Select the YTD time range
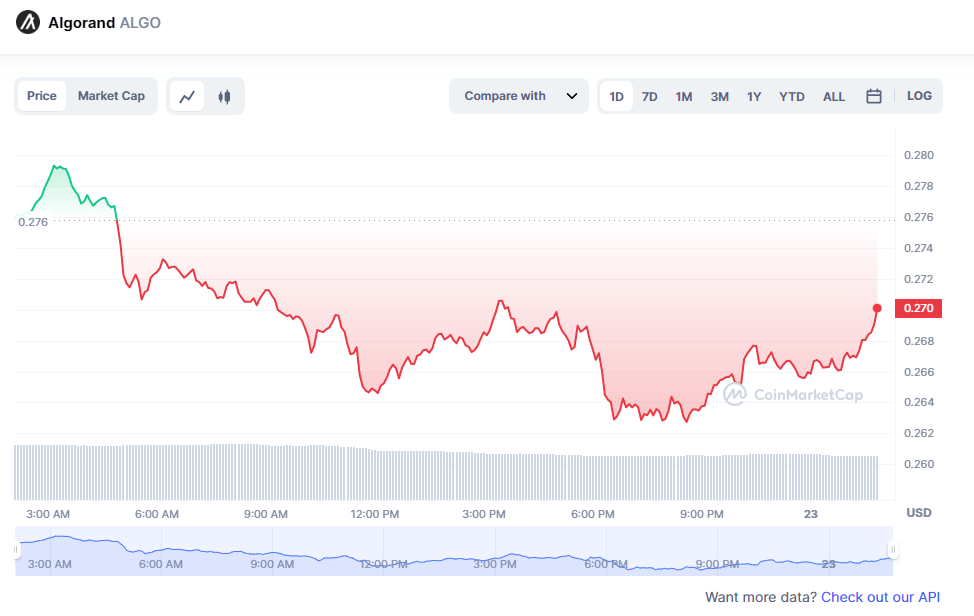The width and height of the screenshot is (974, 616). click(x=791, y=97)
